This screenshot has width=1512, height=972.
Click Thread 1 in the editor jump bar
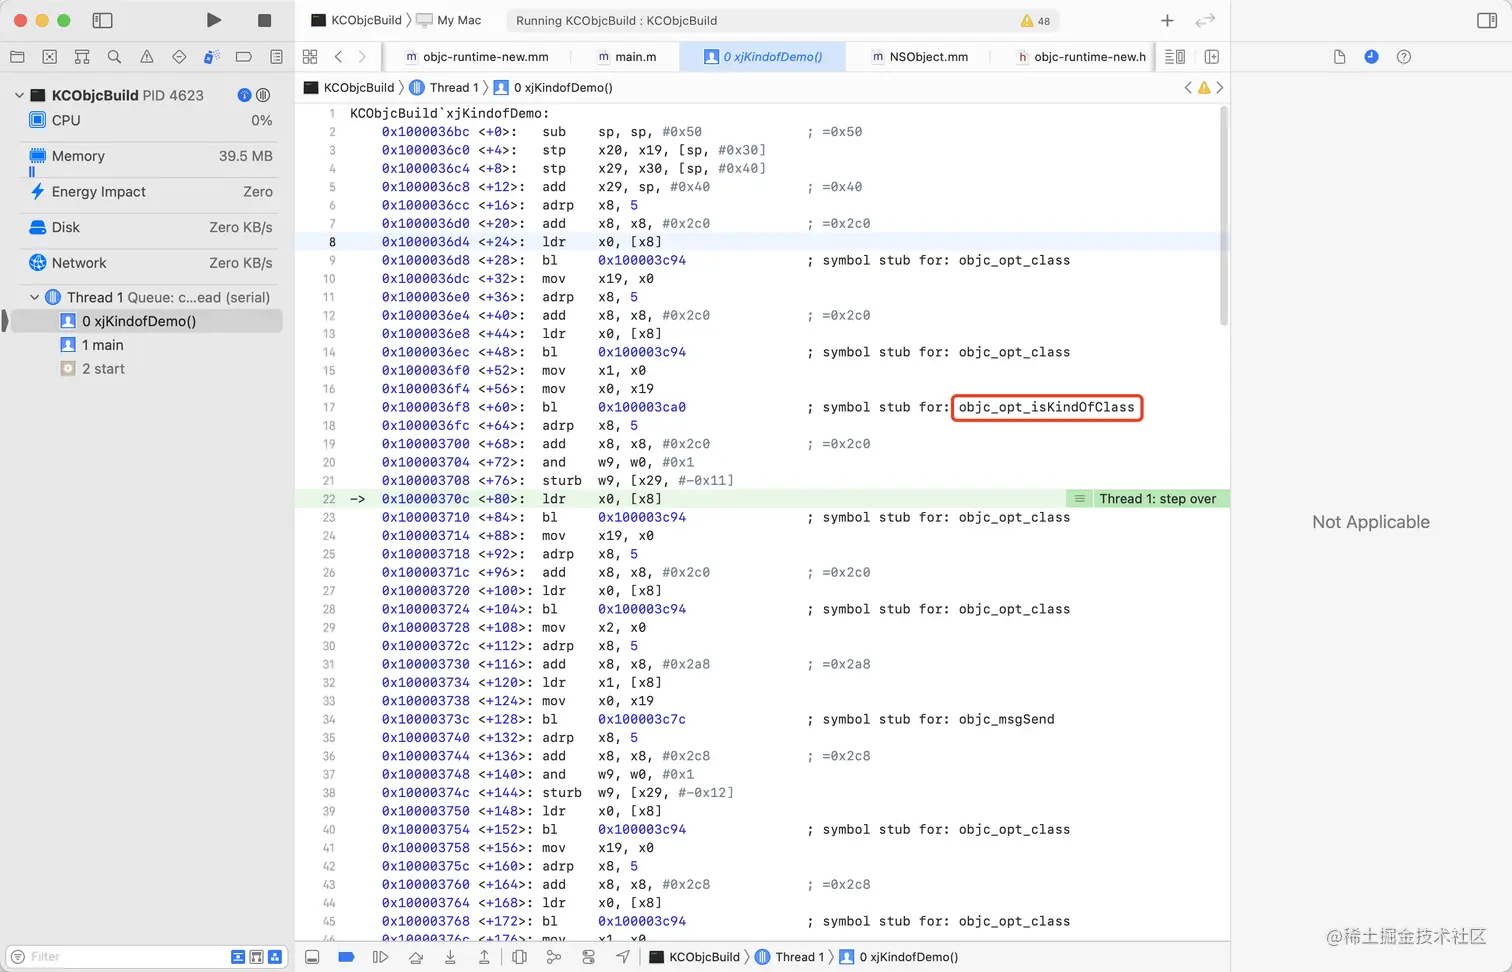click(445, 88)
